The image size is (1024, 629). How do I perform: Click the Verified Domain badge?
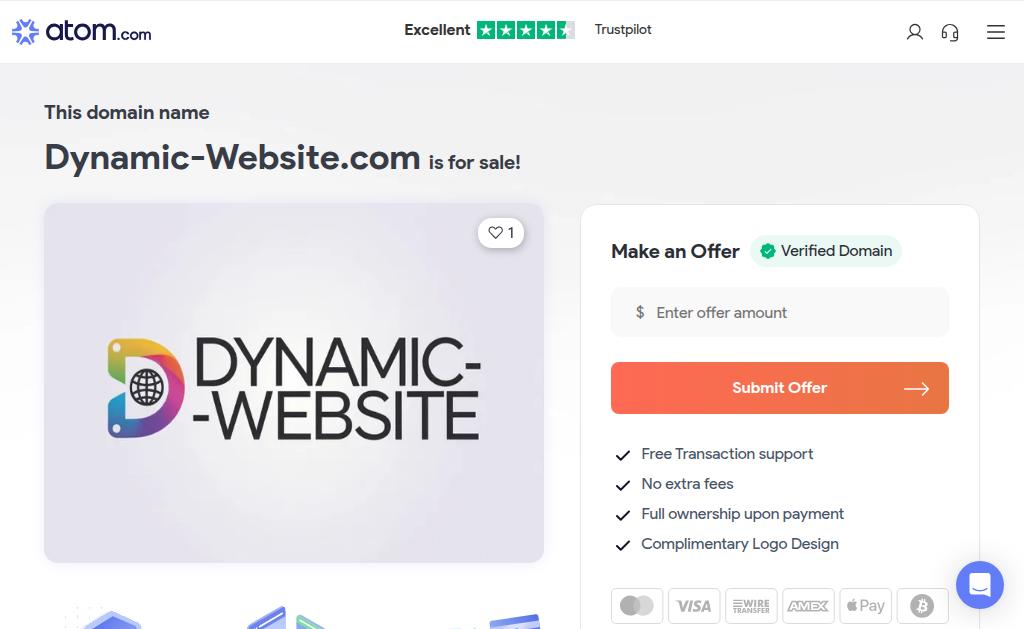826,251
